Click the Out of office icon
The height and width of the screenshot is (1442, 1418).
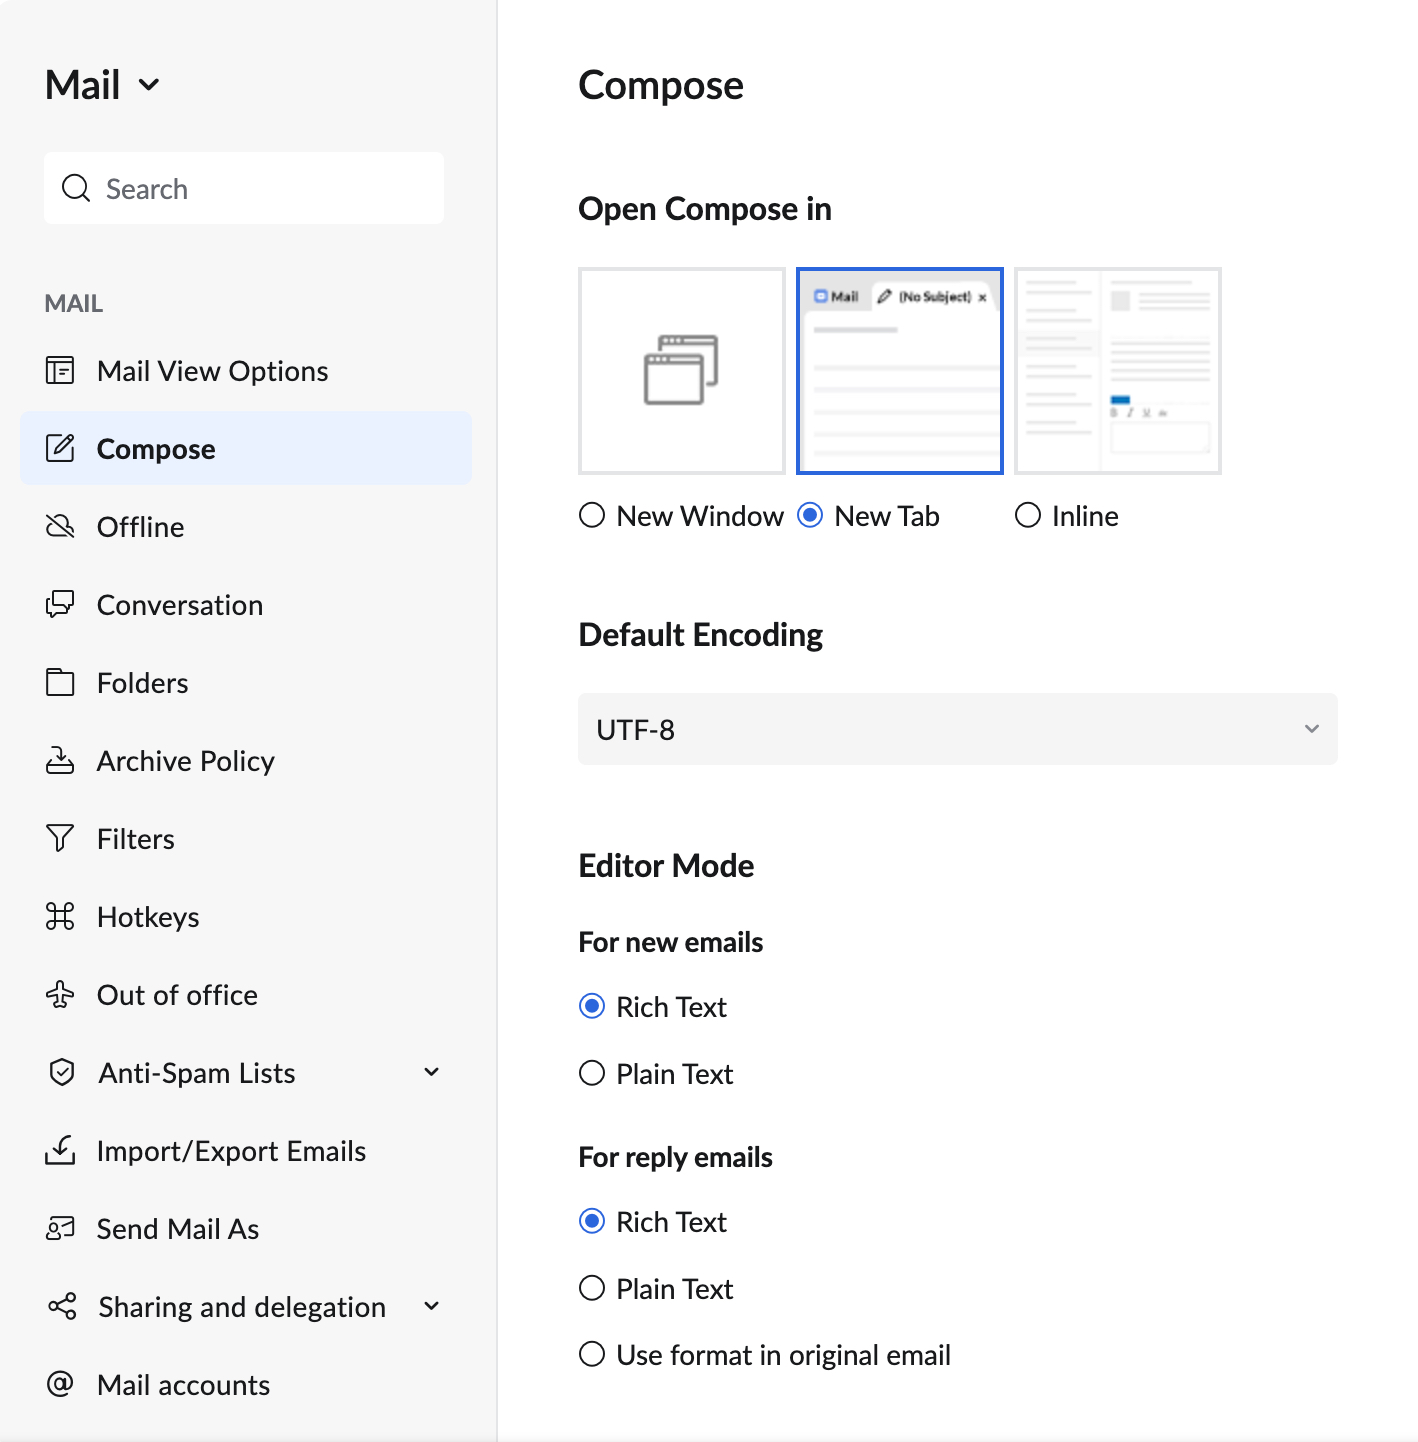point(61,994)
